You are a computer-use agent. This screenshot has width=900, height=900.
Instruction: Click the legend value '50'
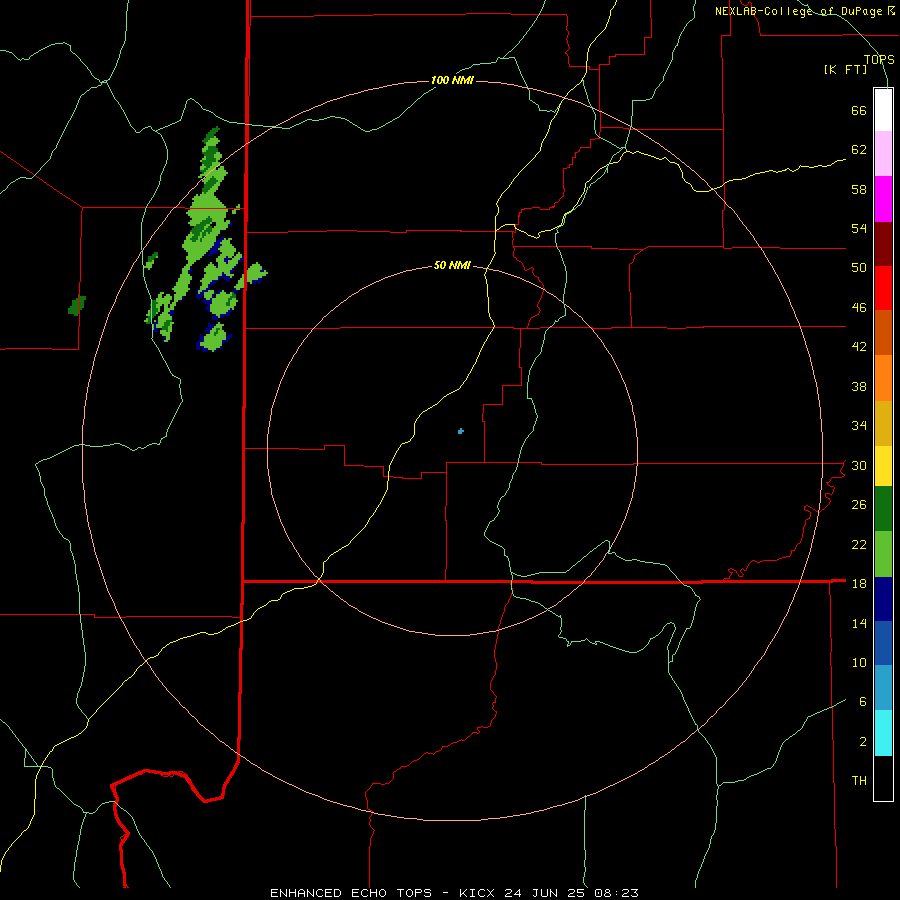coord(859,268)
